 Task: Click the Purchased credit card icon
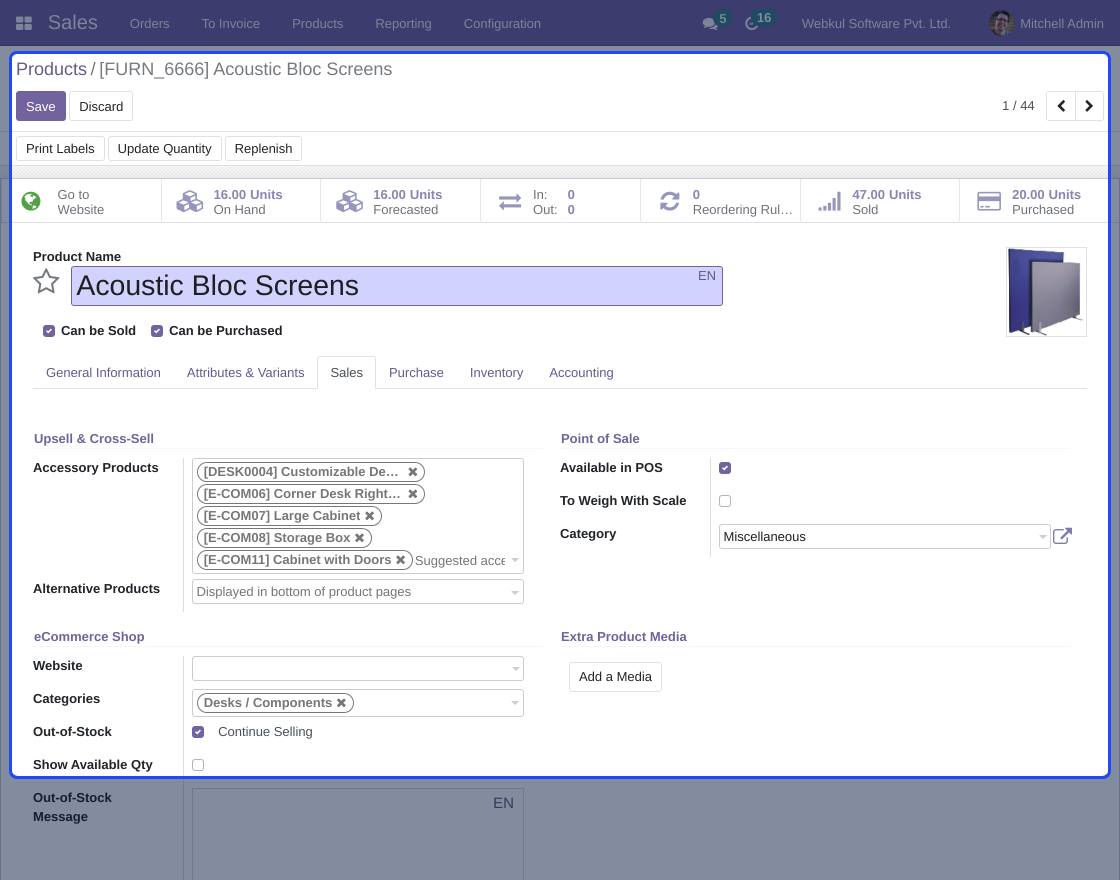(x=989, y=201)
